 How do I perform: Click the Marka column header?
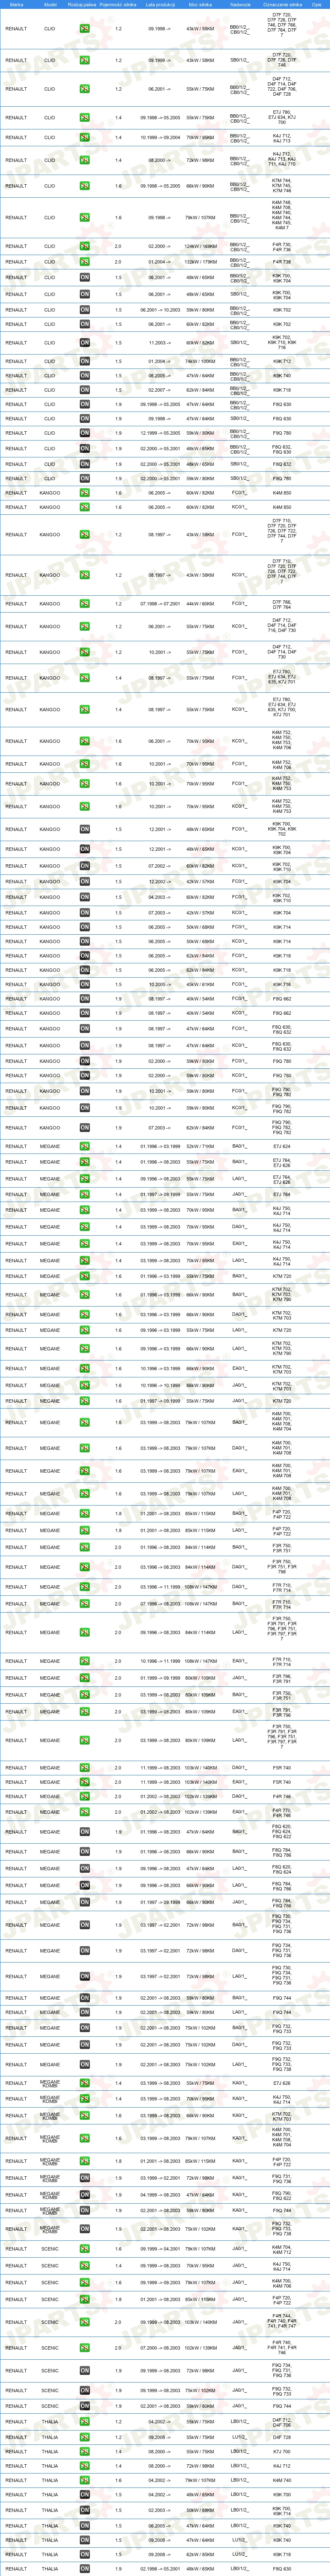coord(17,5)
